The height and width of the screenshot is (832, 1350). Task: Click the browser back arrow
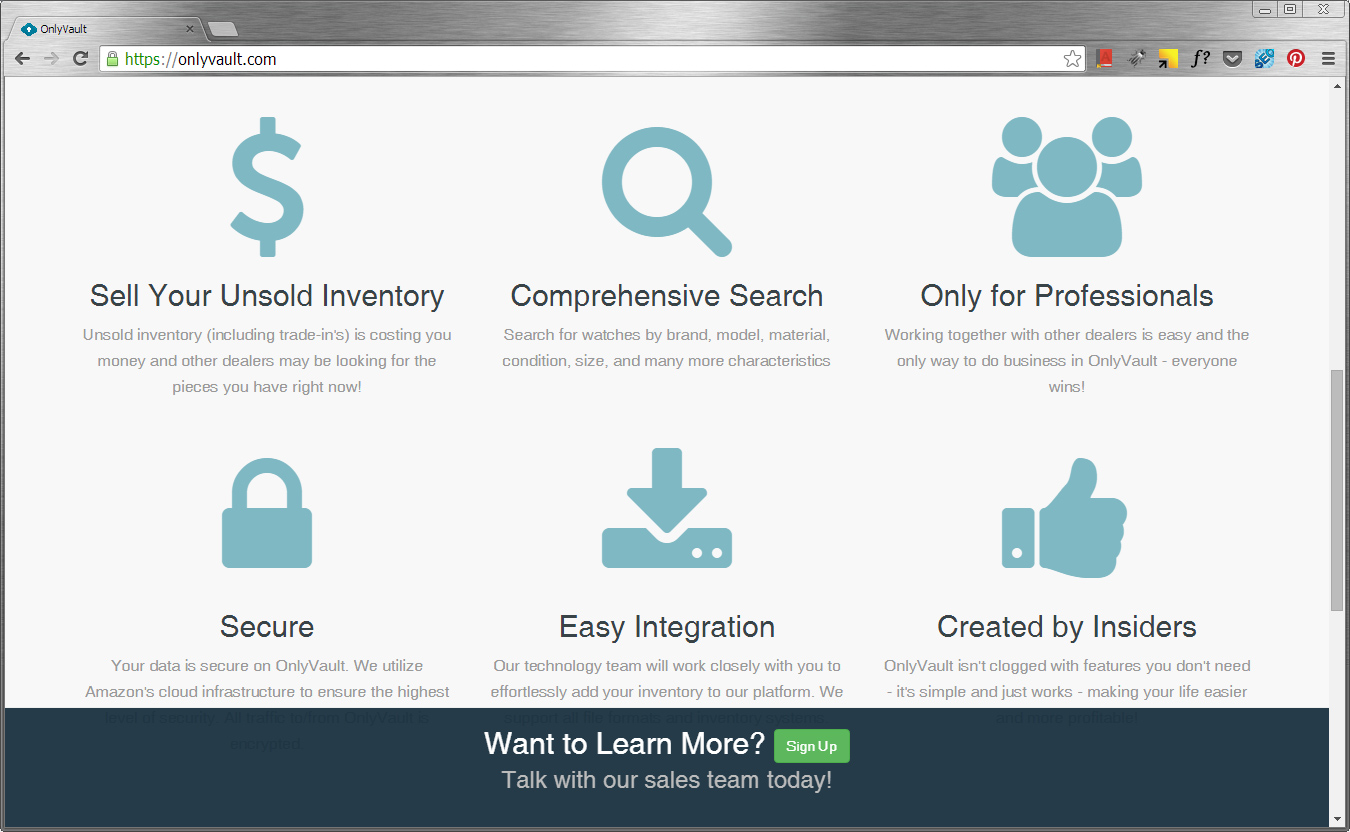[x=22, y=59]
